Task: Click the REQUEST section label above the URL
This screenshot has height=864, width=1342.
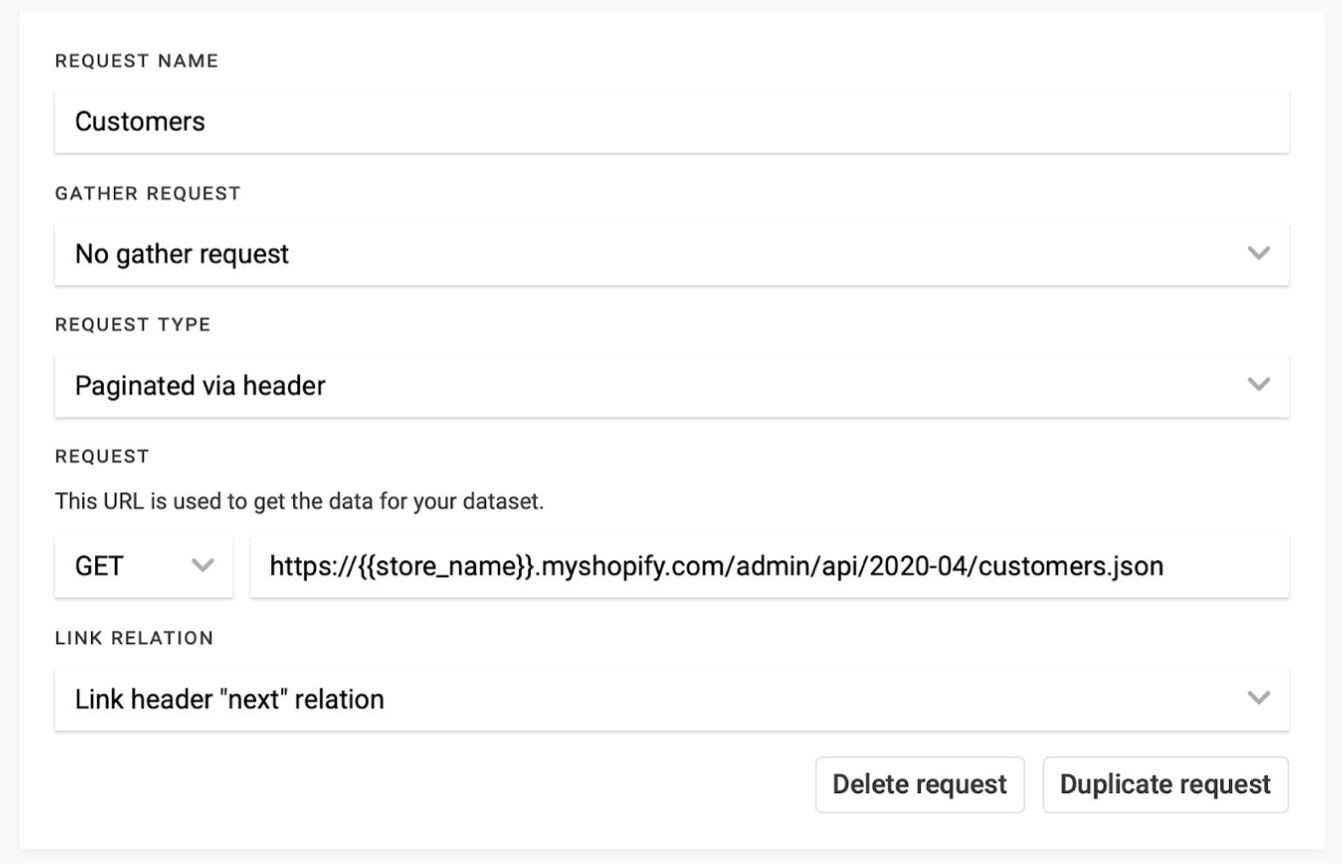Action: coord(102,456)
